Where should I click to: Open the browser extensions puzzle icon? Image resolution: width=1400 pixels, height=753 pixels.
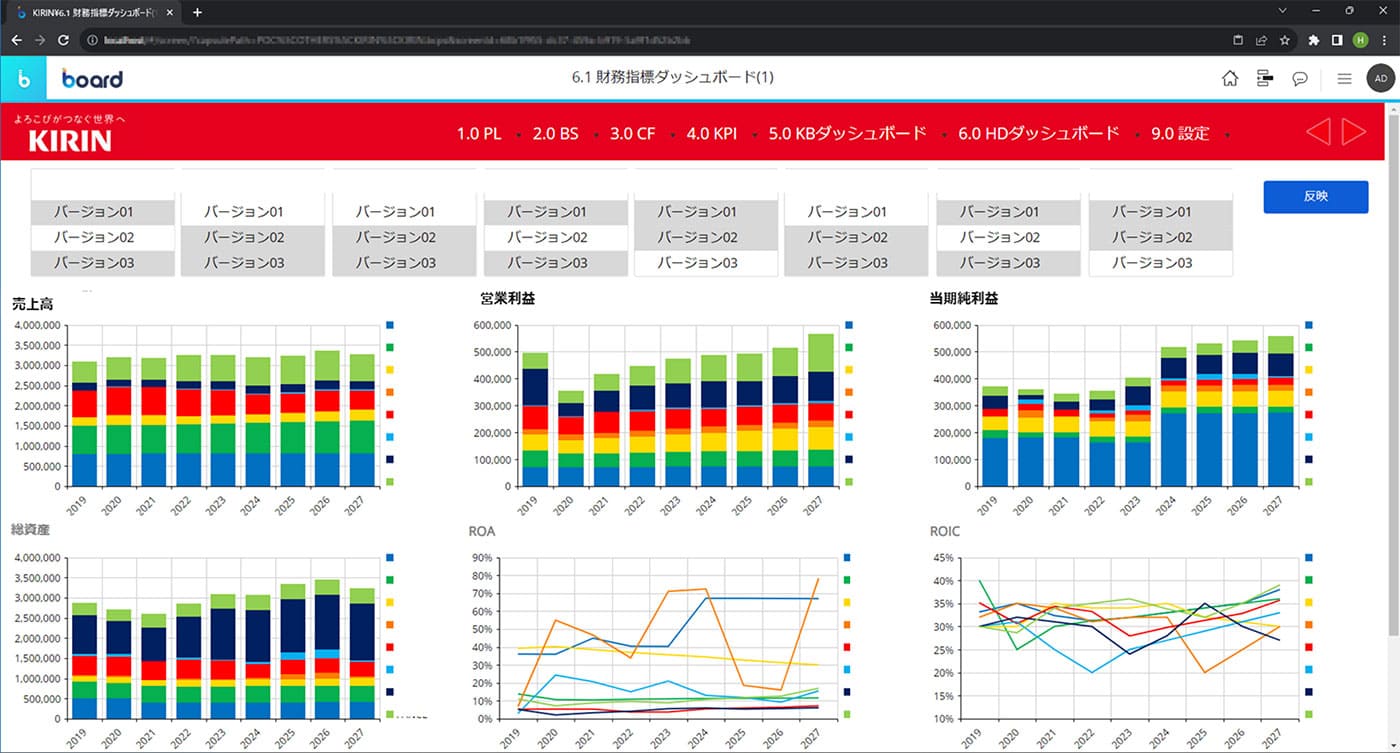pyautogui.click(x=1313, y=40)
